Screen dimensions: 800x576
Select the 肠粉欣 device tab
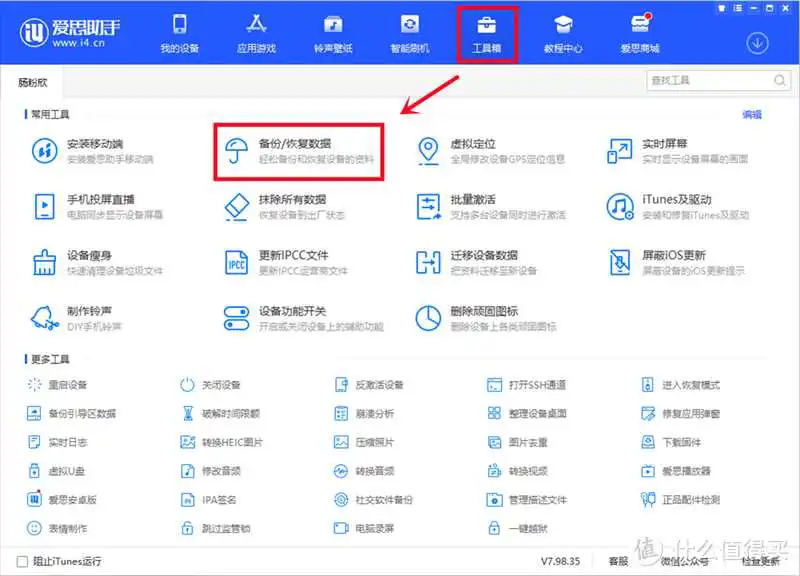tap(33, 82)
